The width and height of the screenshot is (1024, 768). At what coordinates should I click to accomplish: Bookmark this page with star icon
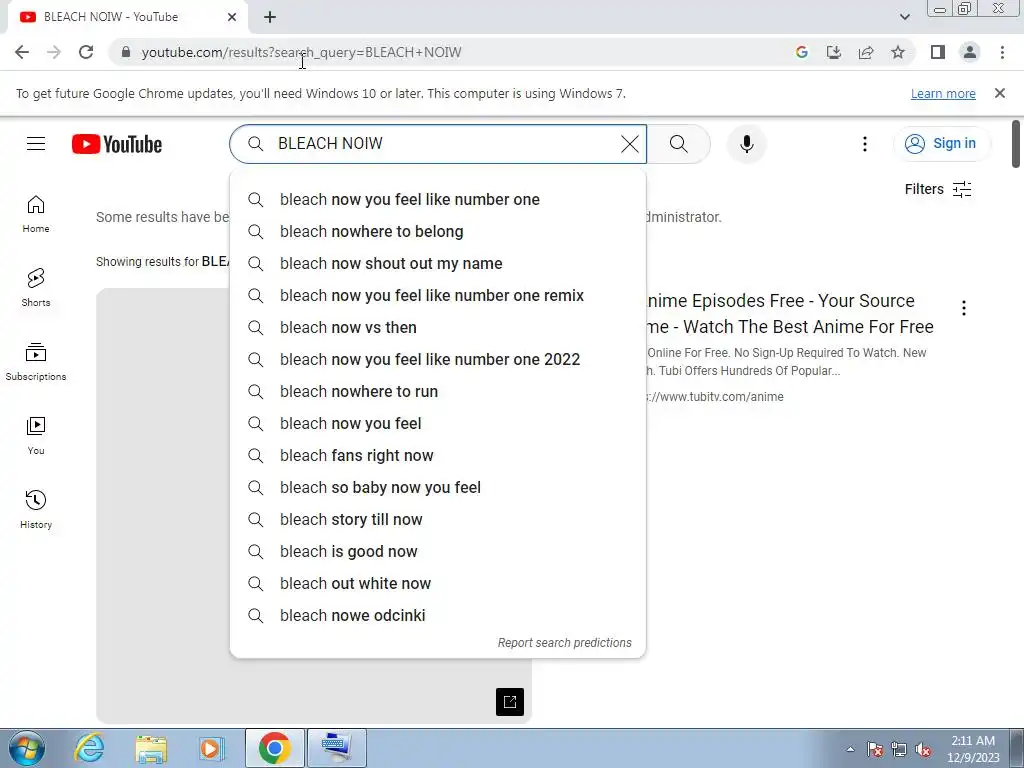tap(898, 52)
